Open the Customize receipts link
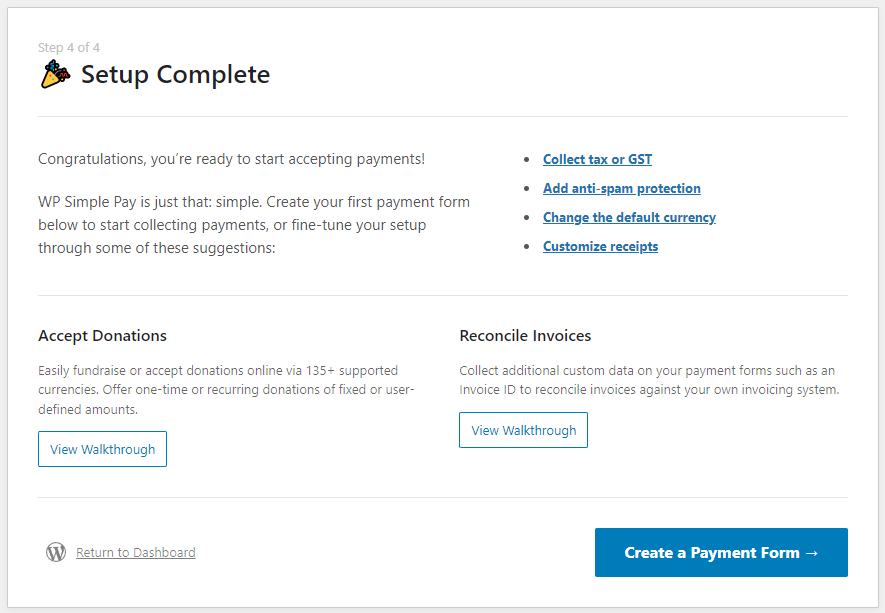Screen dimensions: 885x613 pyautogui.click(x=600, y=246)
